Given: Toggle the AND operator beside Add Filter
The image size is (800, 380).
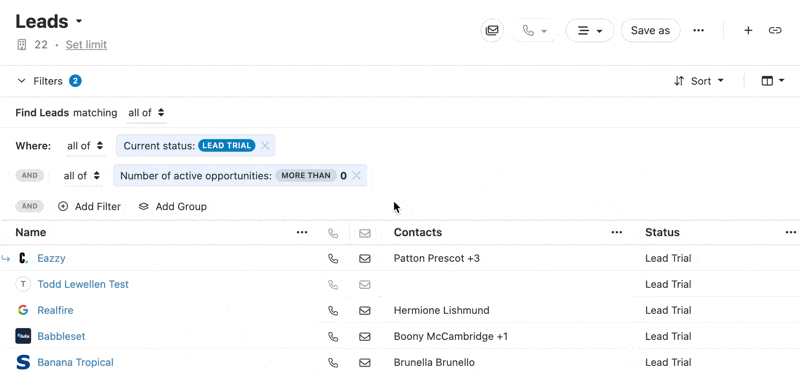Looking at the screenshot, I should point(30,207).
